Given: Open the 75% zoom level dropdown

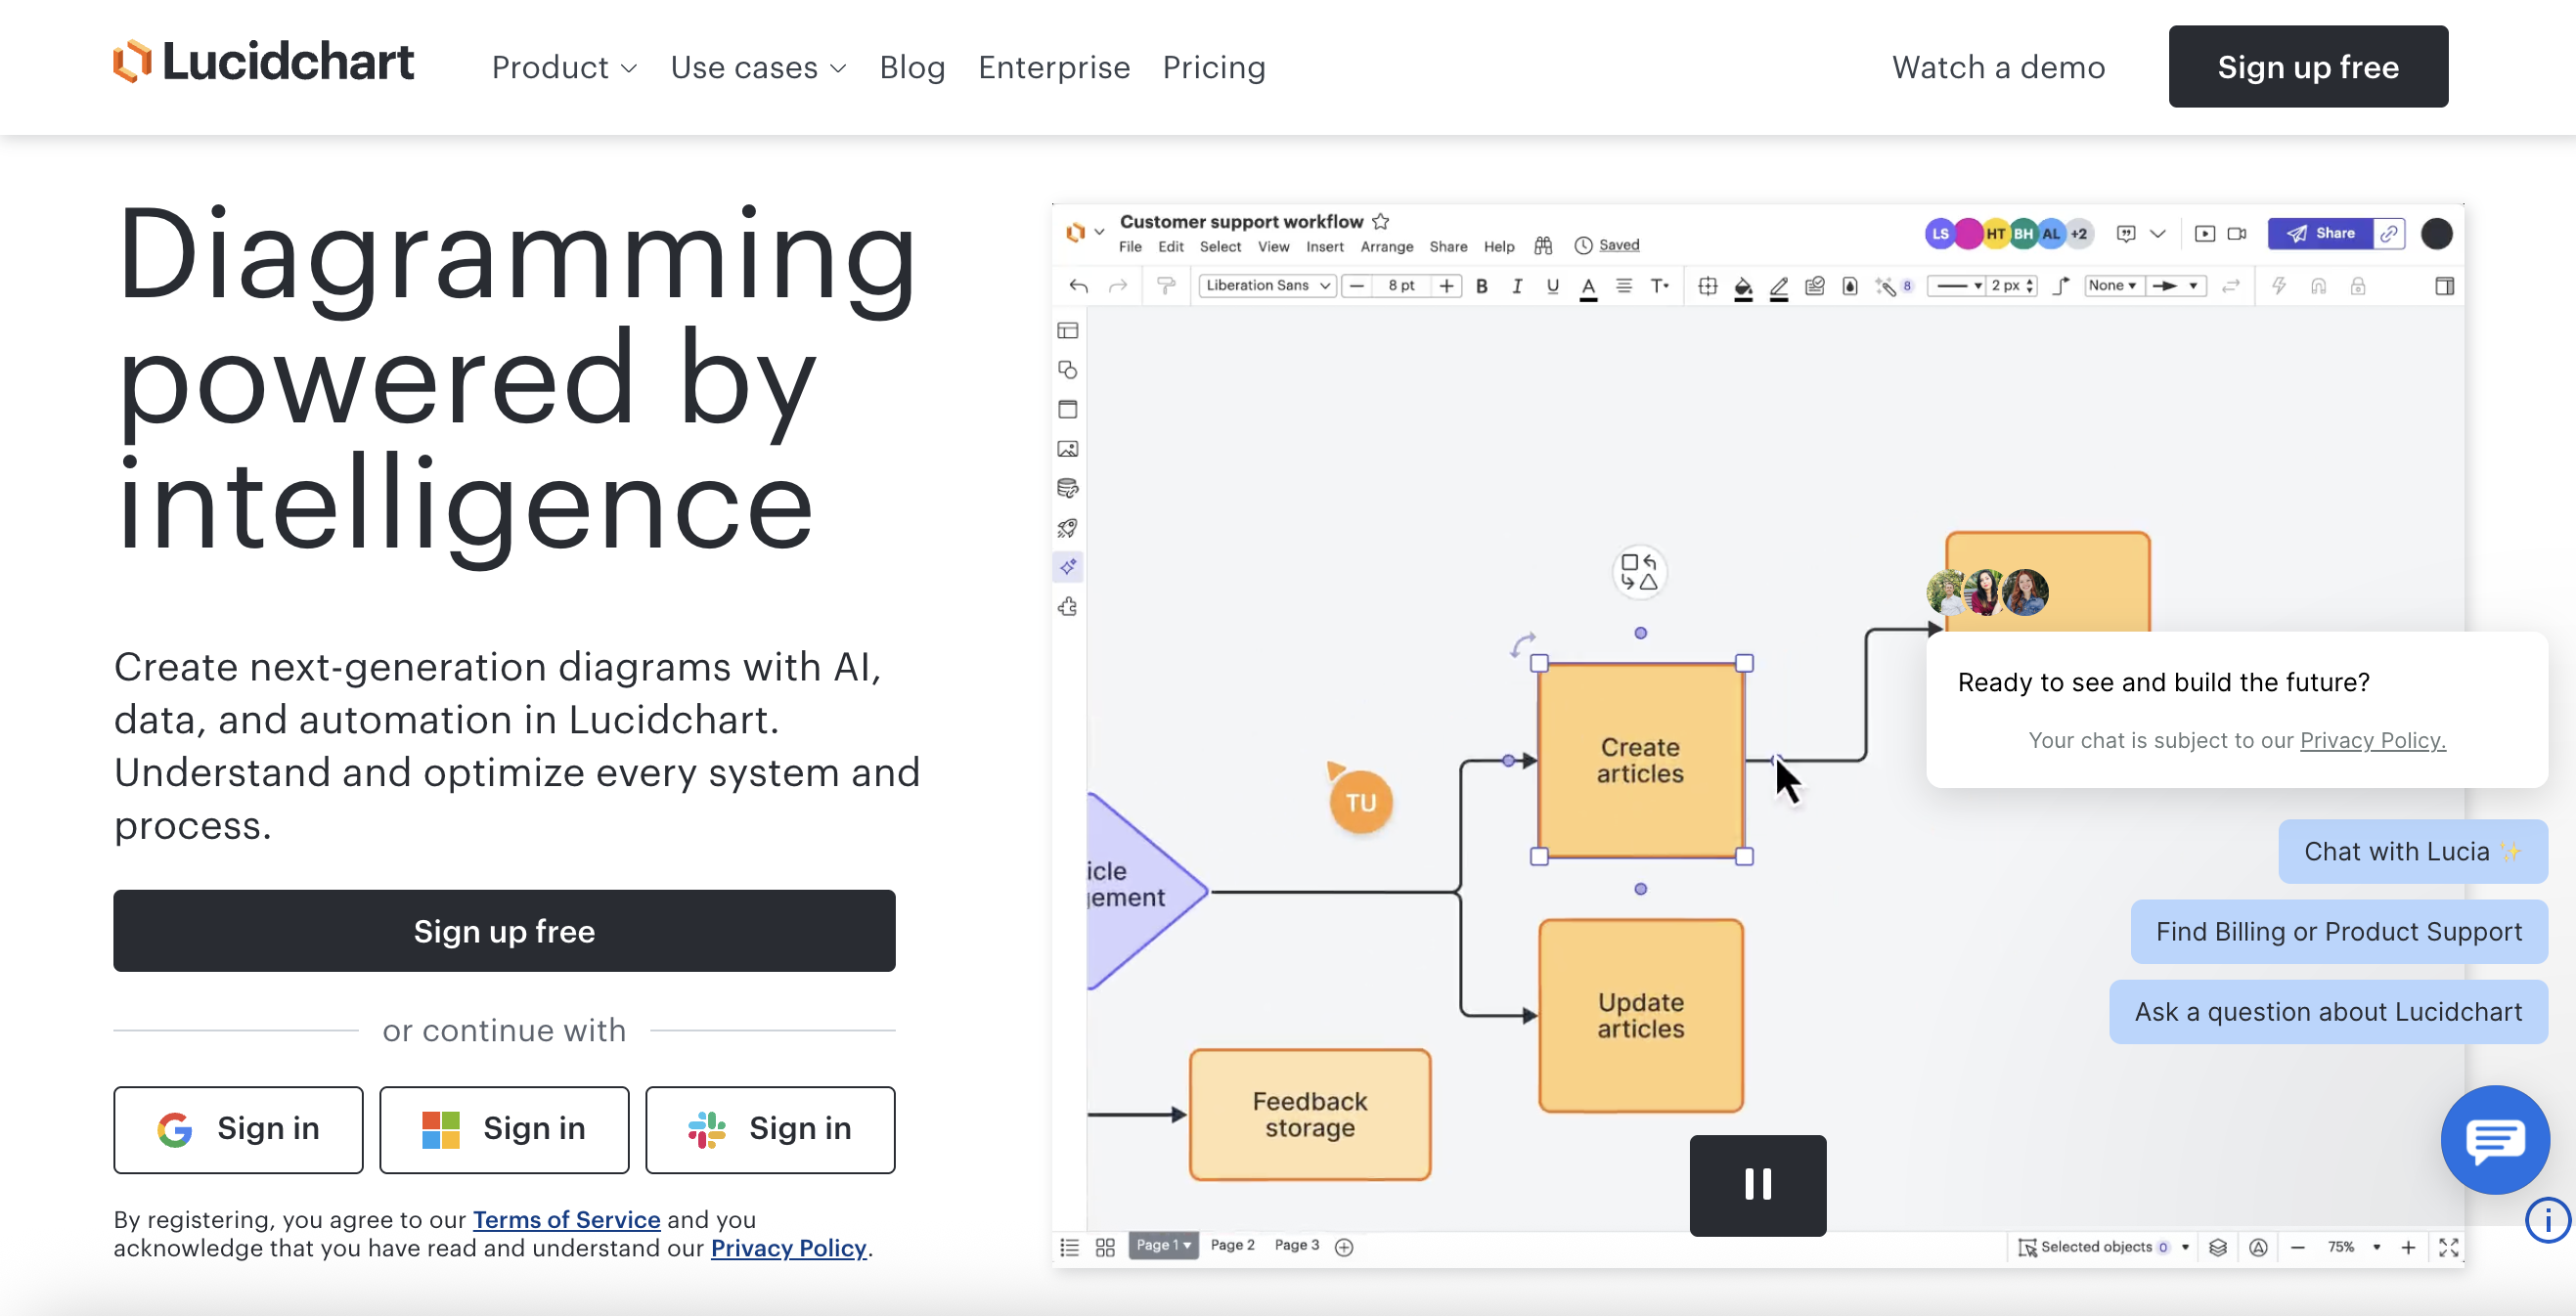Looking at the screenshot, I should point(2352,1247).
